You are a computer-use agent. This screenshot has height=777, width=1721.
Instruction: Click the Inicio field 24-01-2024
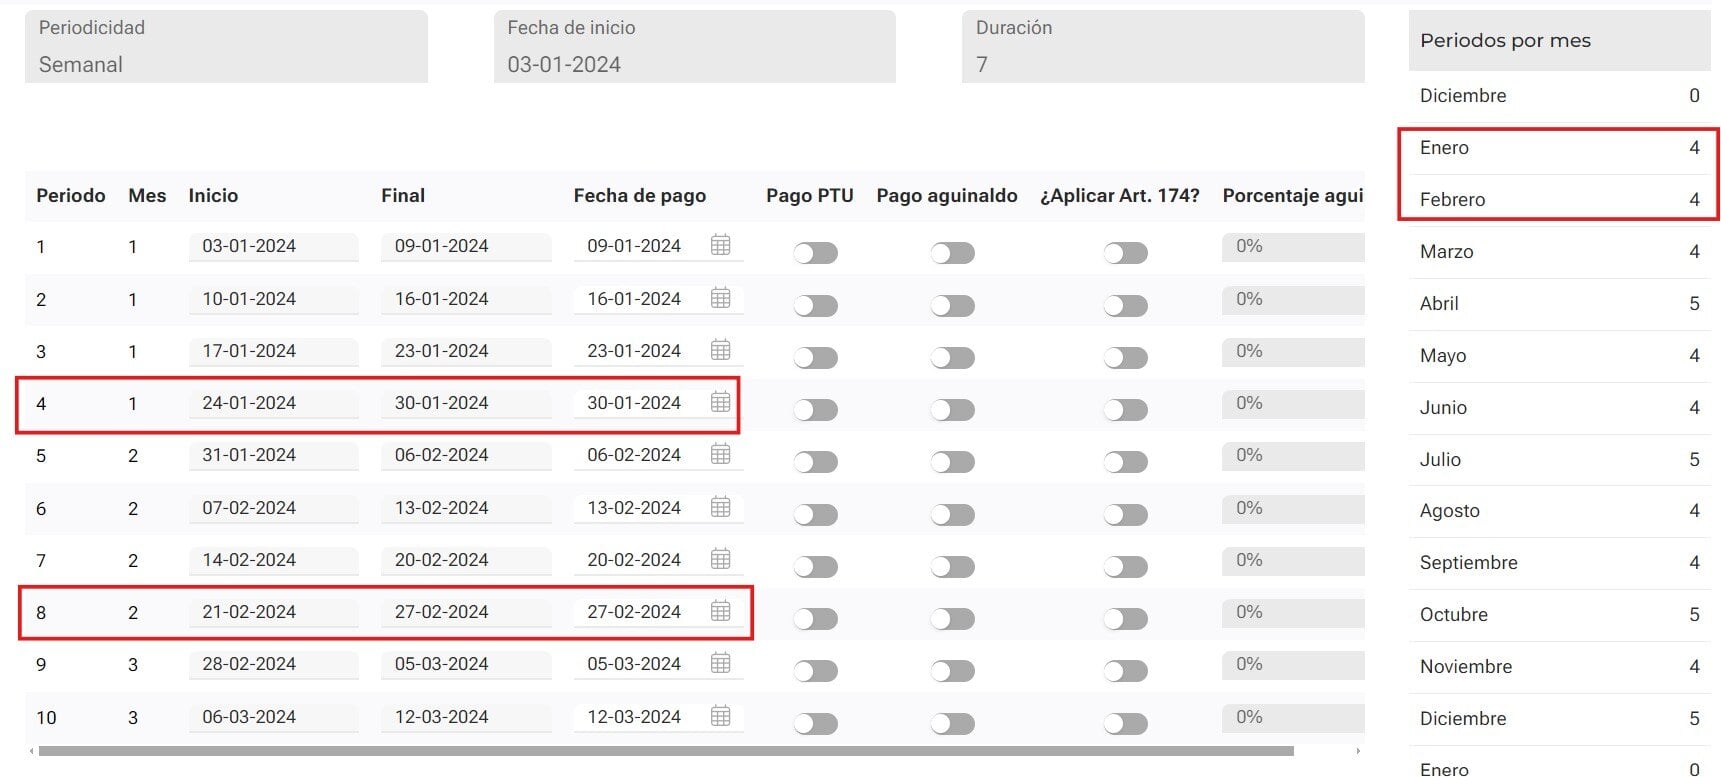[273, 403]
